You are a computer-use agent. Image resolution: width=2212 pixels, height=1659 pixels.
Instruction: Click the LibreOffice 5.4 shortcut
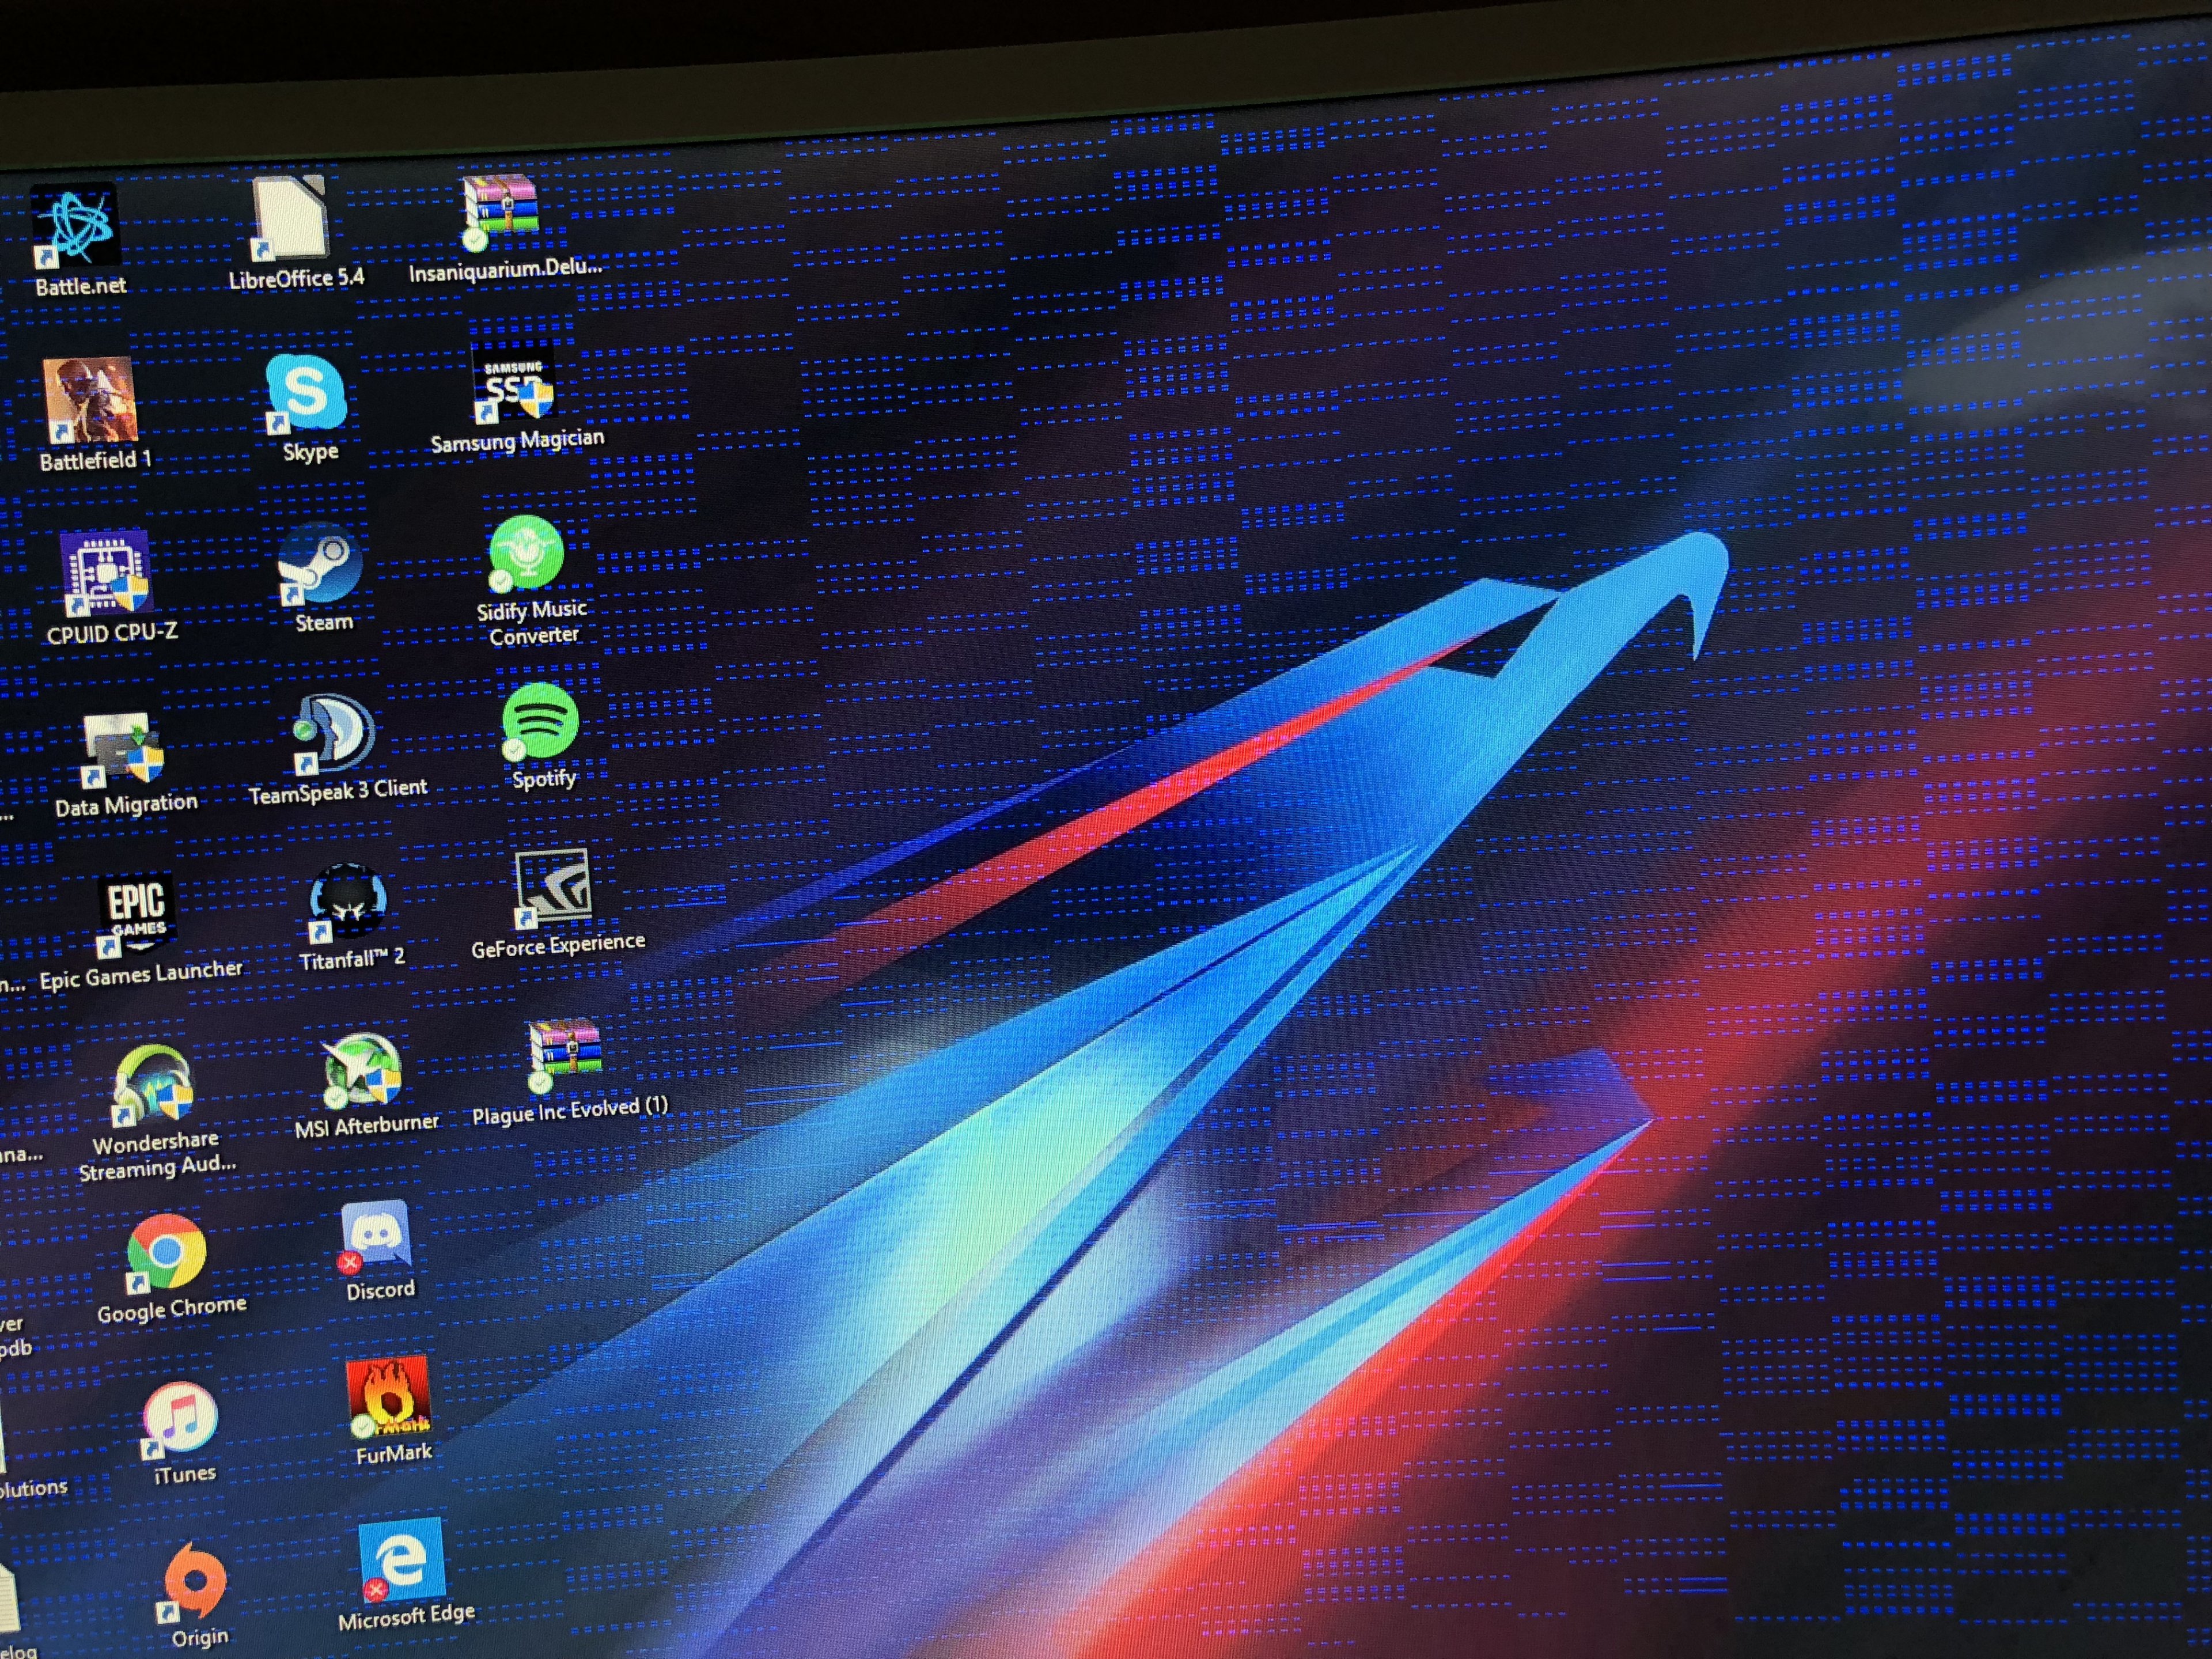(x=290, y=218)
